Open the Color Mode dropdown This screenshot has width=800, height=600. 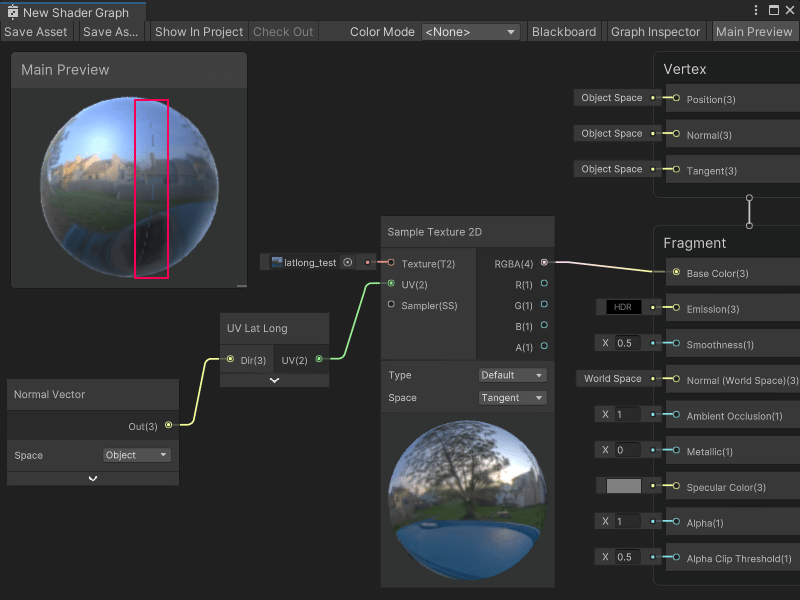pos(470,31)
